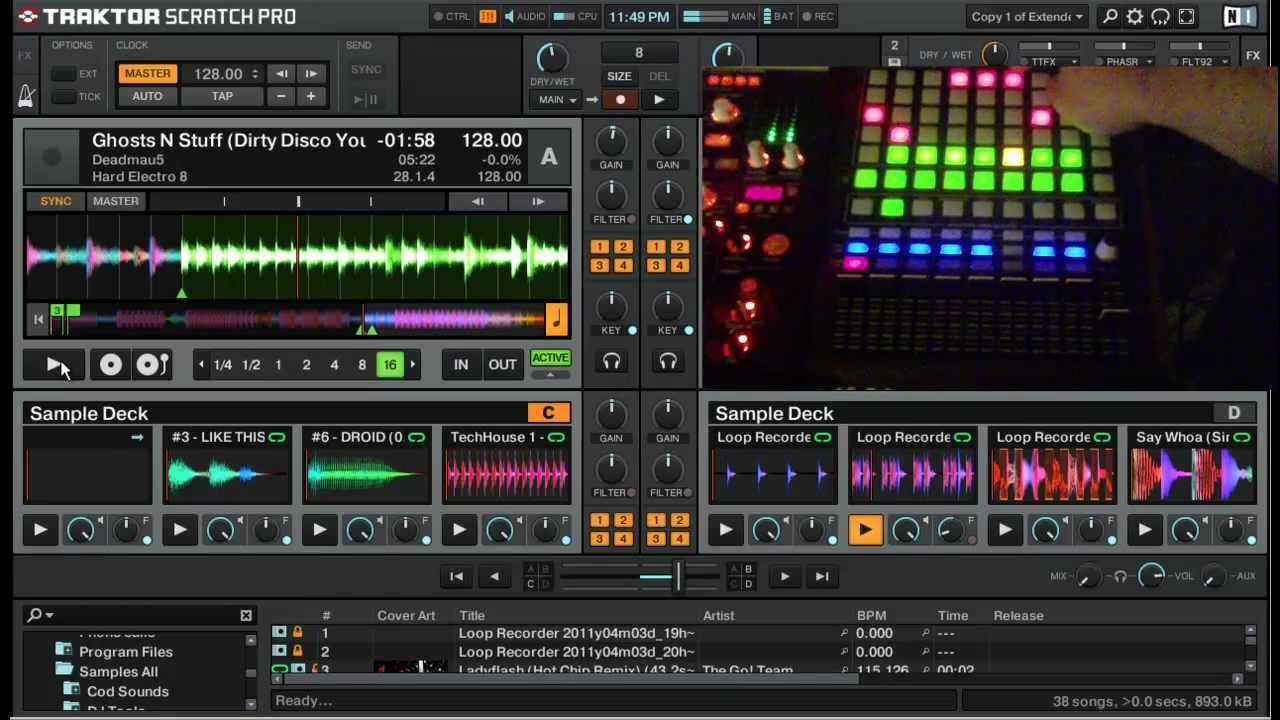1280x720 pixels.
Task: Click the magnifier icon in the header
Action: 1110,16
